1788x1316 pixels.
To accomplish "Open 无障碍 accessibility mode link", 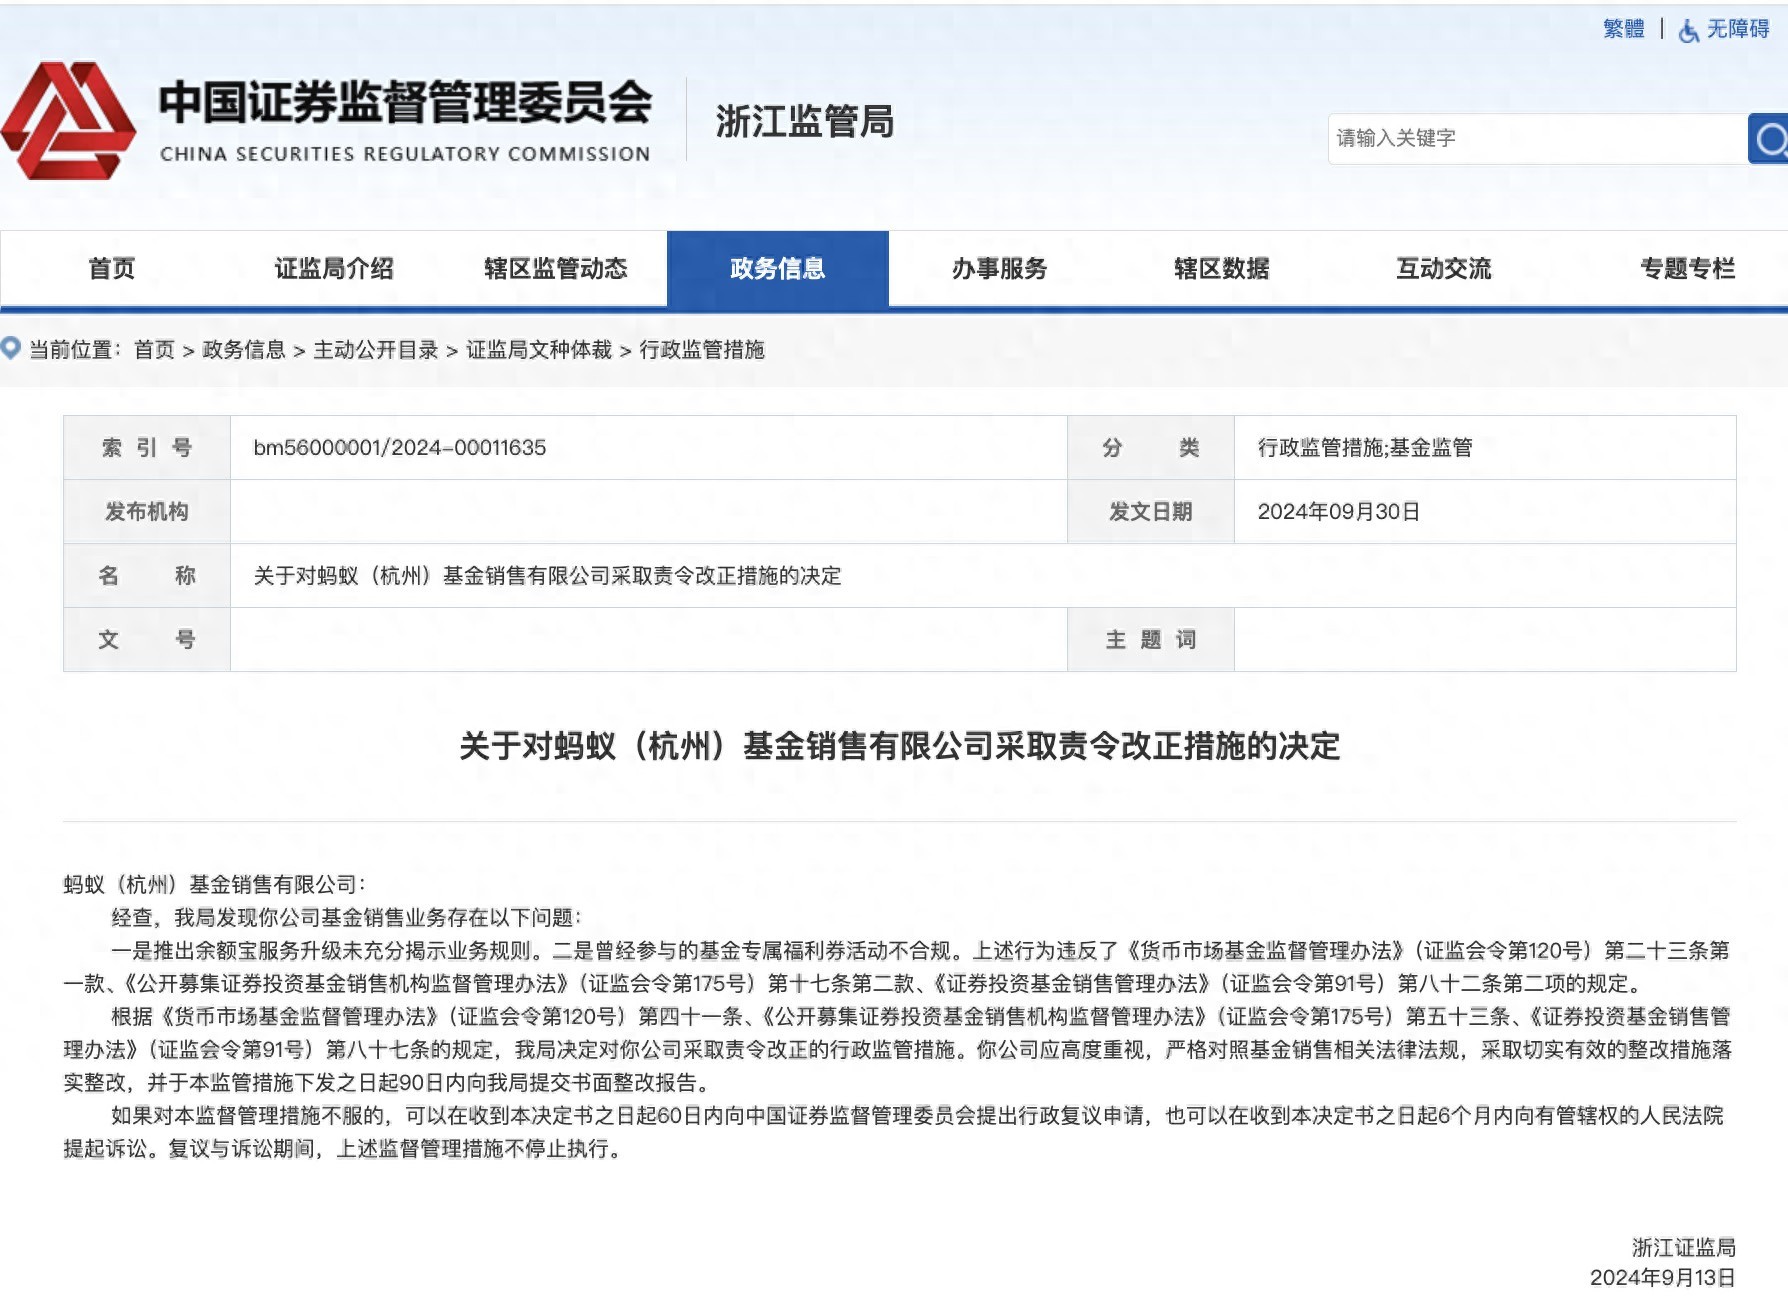I will click(1737, 29).
